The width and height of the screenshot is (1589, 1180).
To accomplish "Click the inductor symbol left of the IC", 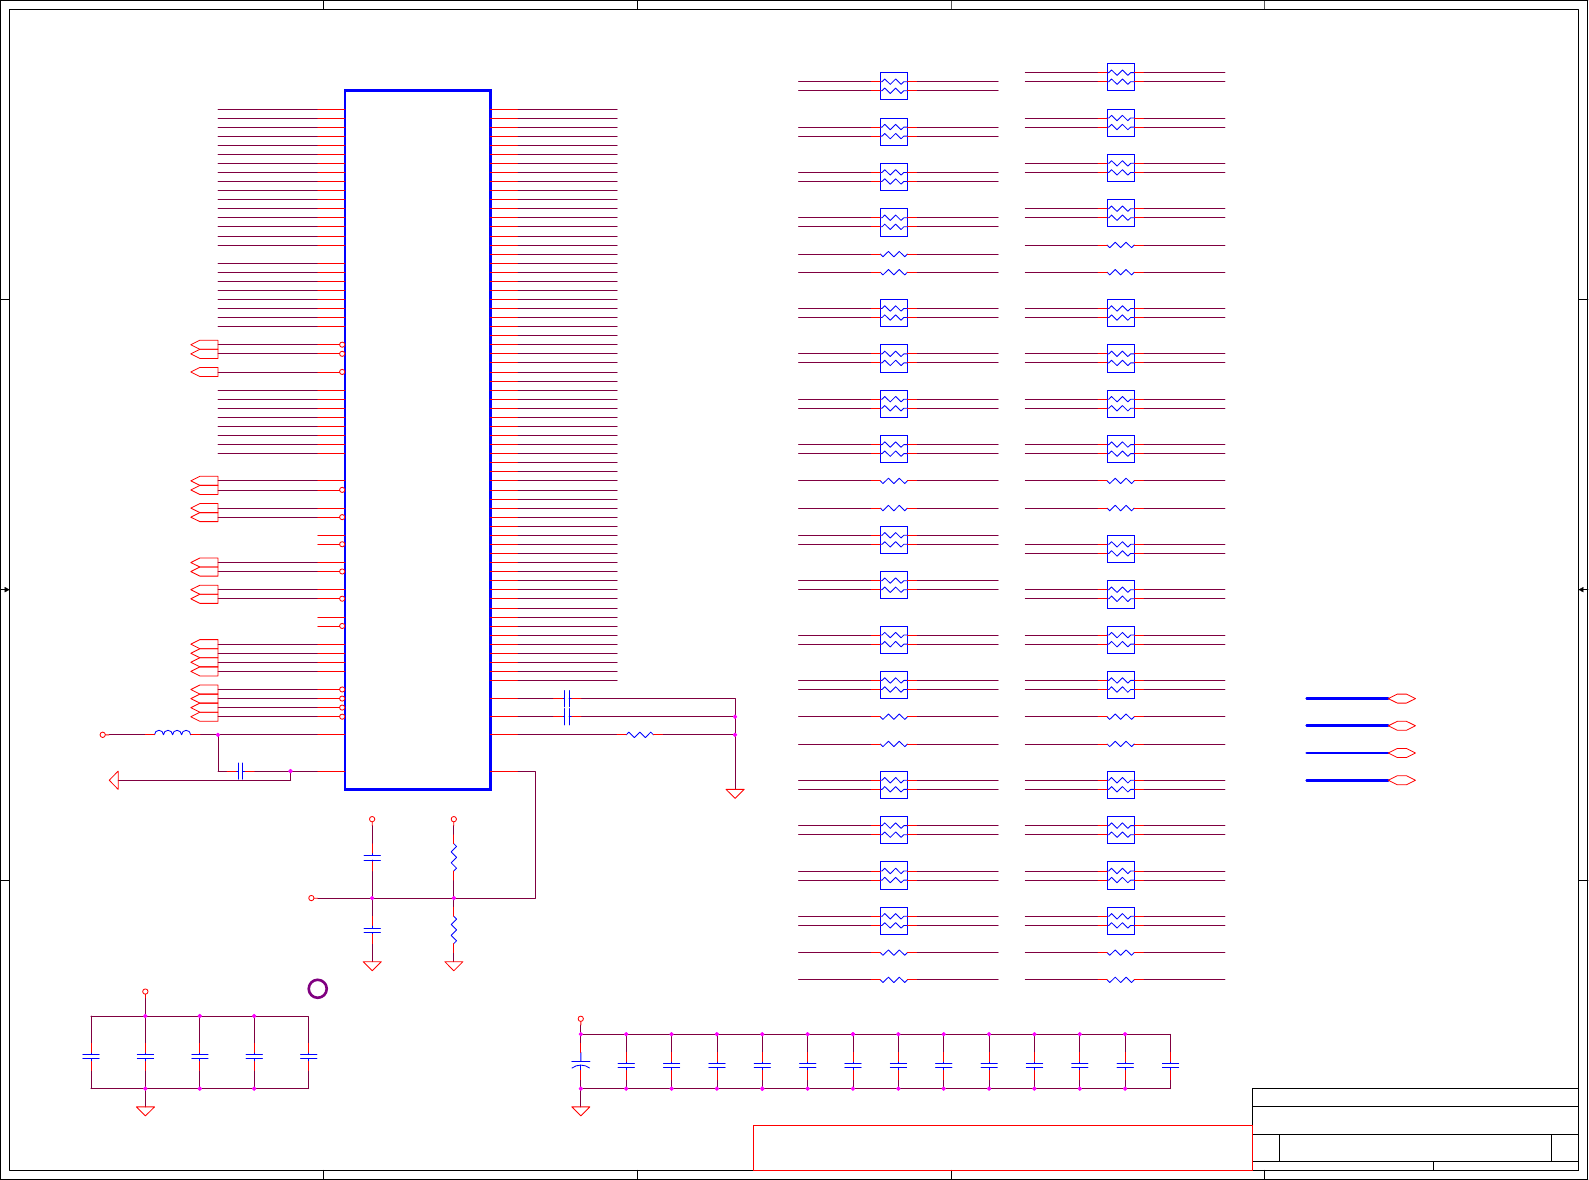I will 172,734.
